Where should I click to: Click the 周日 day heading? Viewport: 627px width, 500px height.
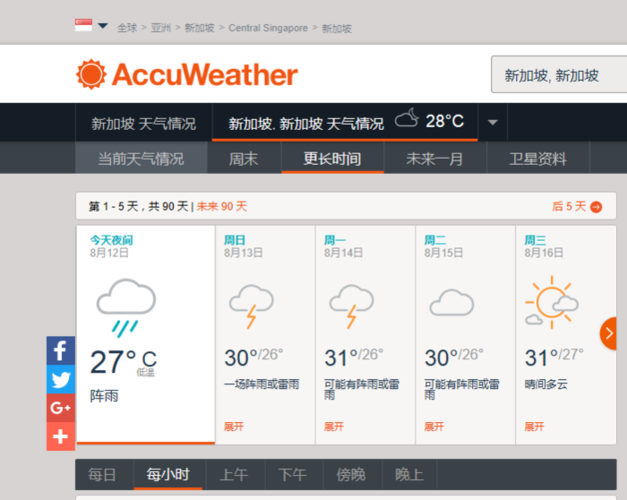[x=235, y=240]
